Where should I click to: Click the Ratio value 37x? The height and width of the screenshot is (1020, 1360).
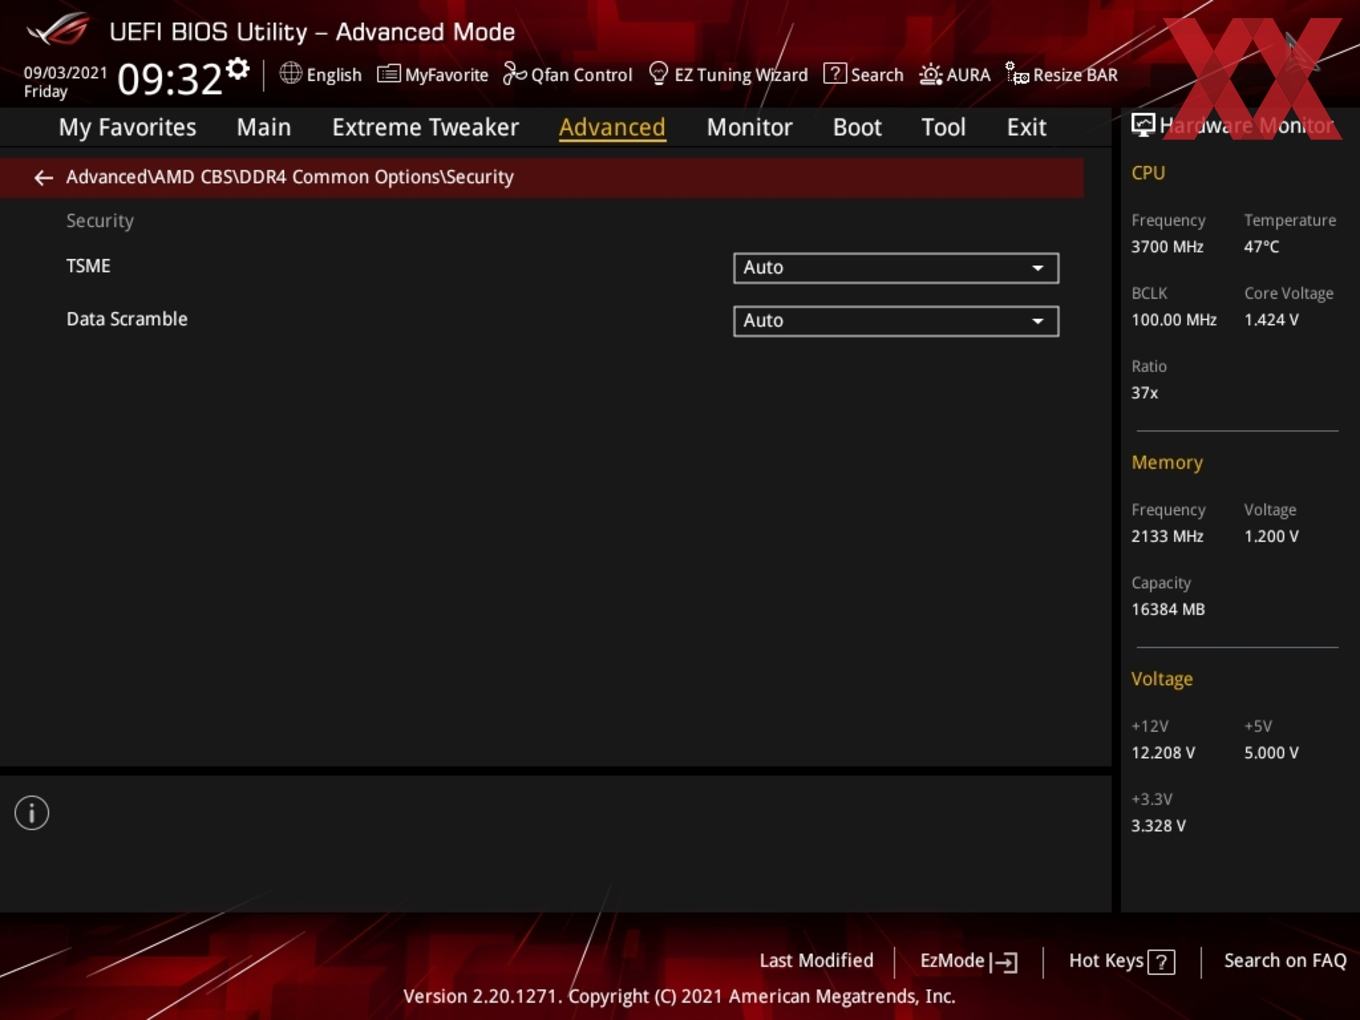tap(1145, 393)
